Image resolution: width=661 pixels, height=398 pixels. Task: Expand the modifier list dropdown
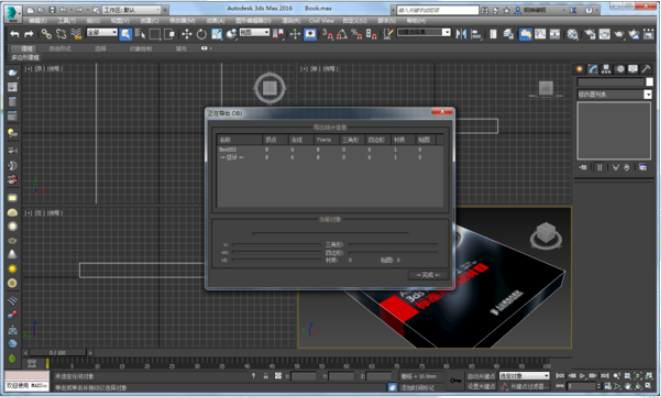(614, 94)
